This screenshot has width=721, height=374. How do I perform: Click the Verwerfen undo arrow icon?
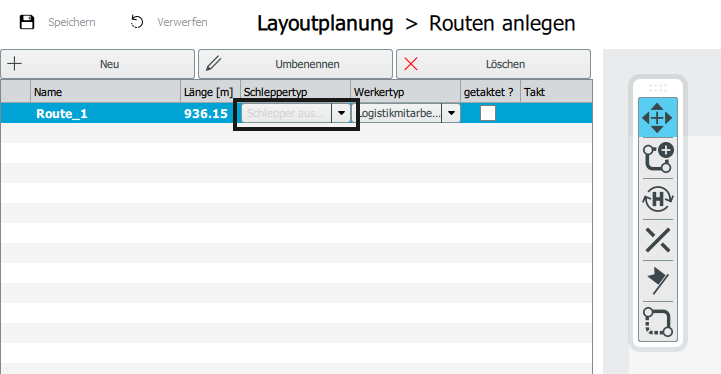(x=137, y=22)
